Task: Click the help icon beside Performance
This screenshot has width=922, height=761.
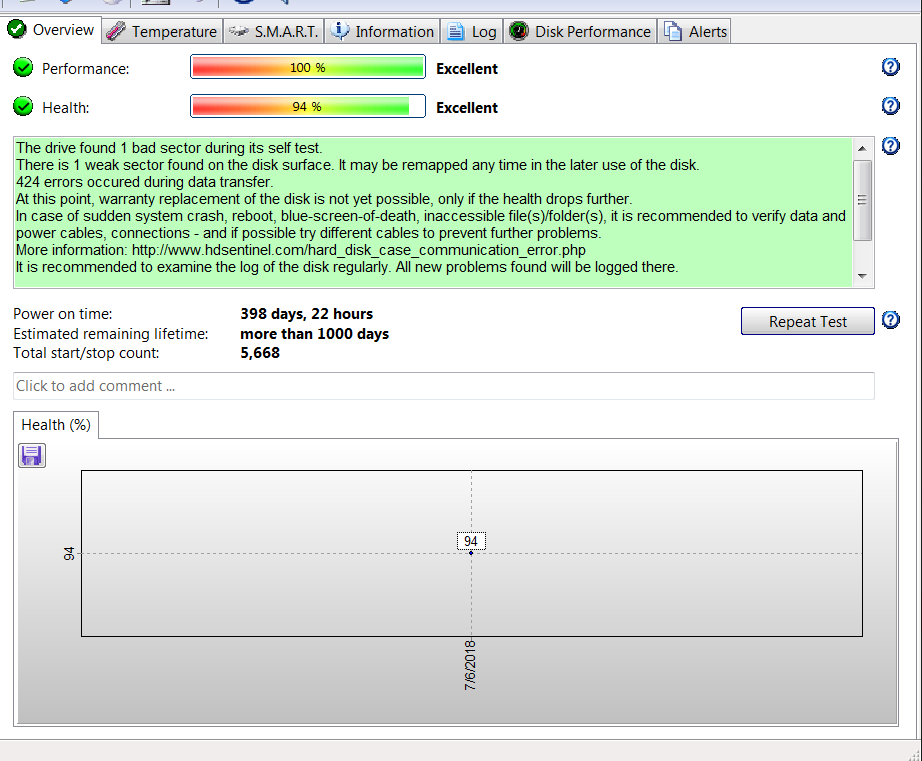Action: click(x=890, y=67)
